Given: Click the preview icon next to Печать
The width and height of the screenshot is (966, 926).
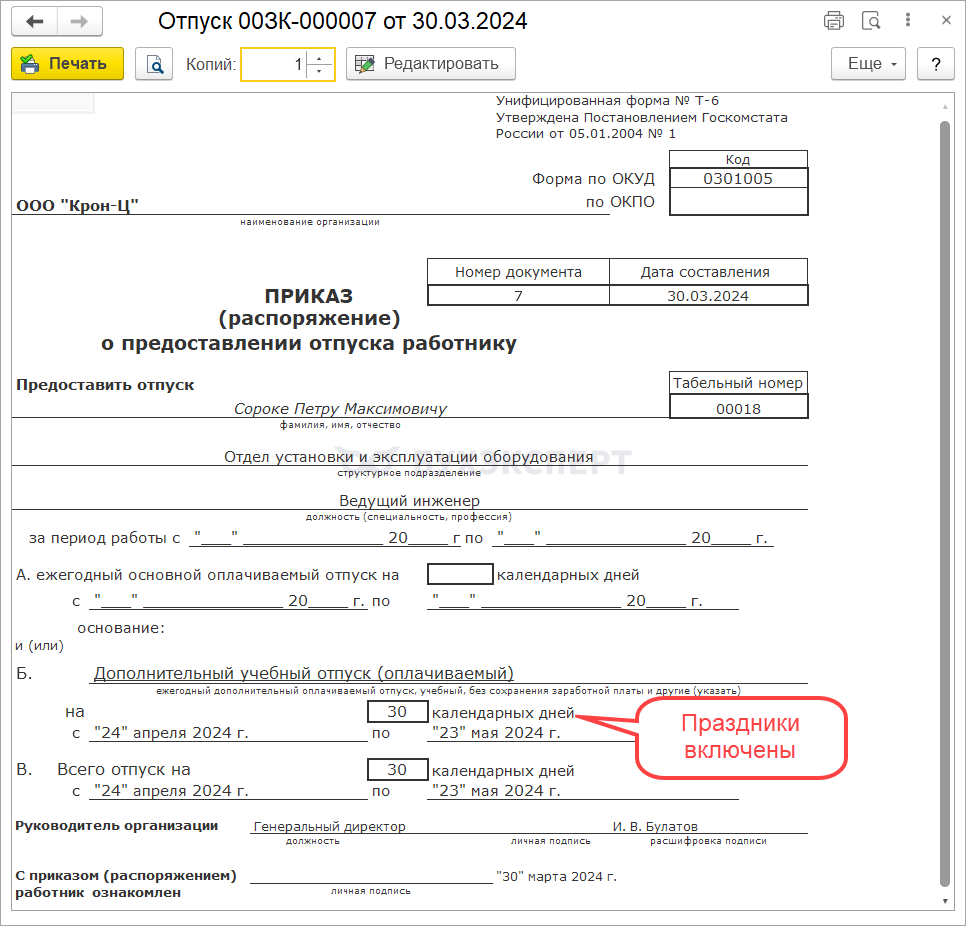Looking at the screenshot, I should tap(154, 64).
